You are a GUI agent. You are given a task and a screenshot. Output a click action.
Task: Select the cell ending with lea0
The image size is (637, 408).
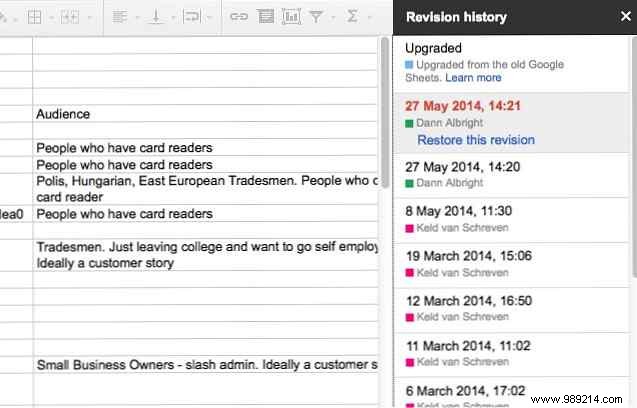click(16, 214)
